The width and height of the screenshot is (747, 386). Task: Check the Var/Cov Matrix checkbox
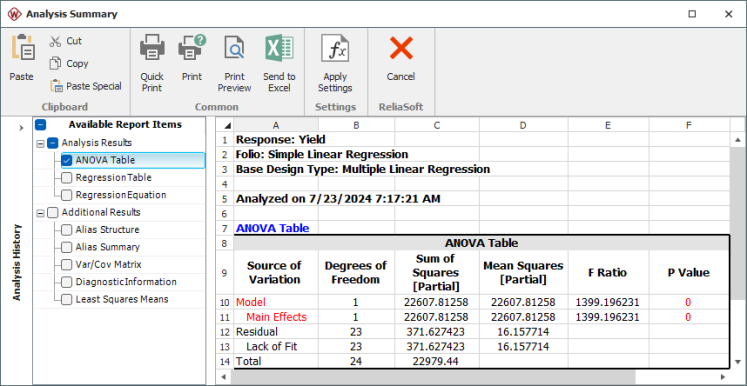coord(67,264)
